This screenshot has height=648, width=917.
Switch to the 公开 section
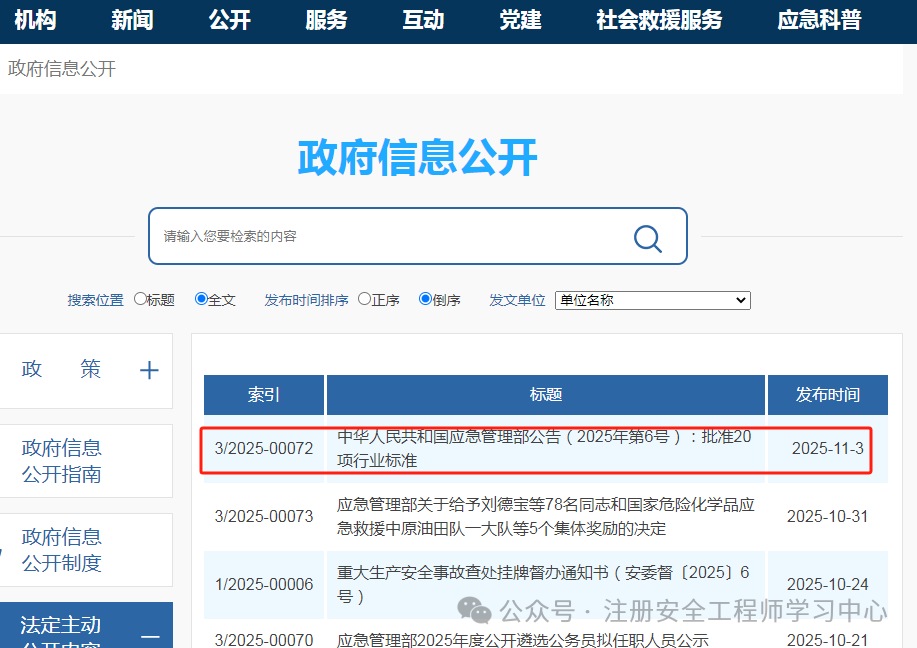pyautogui.click(x=229, y=20)
